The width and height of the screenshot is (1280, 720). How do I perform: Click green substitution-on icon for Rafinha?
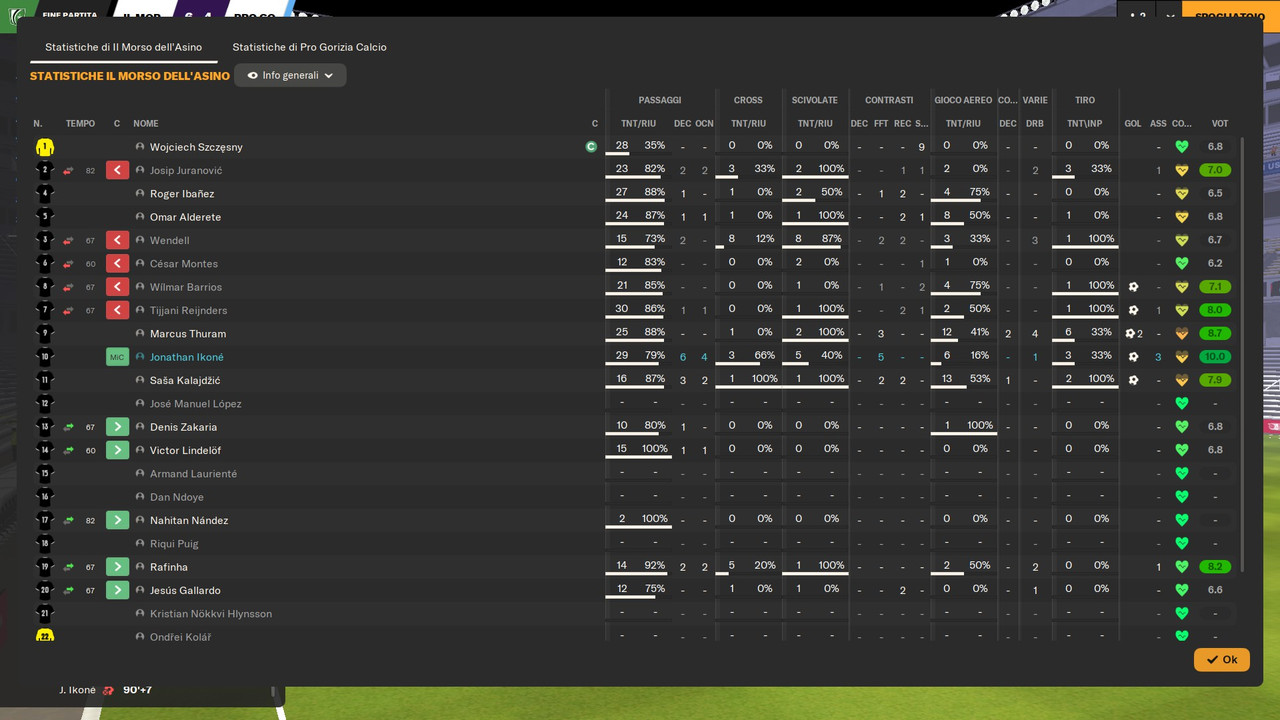click(118, 567)
